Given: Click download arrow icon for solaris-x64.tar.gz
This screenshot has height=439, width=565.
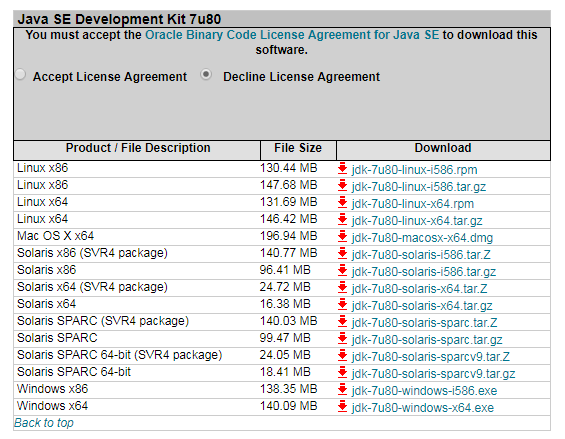Looking at the screenshot, I should tap(342, 305).
